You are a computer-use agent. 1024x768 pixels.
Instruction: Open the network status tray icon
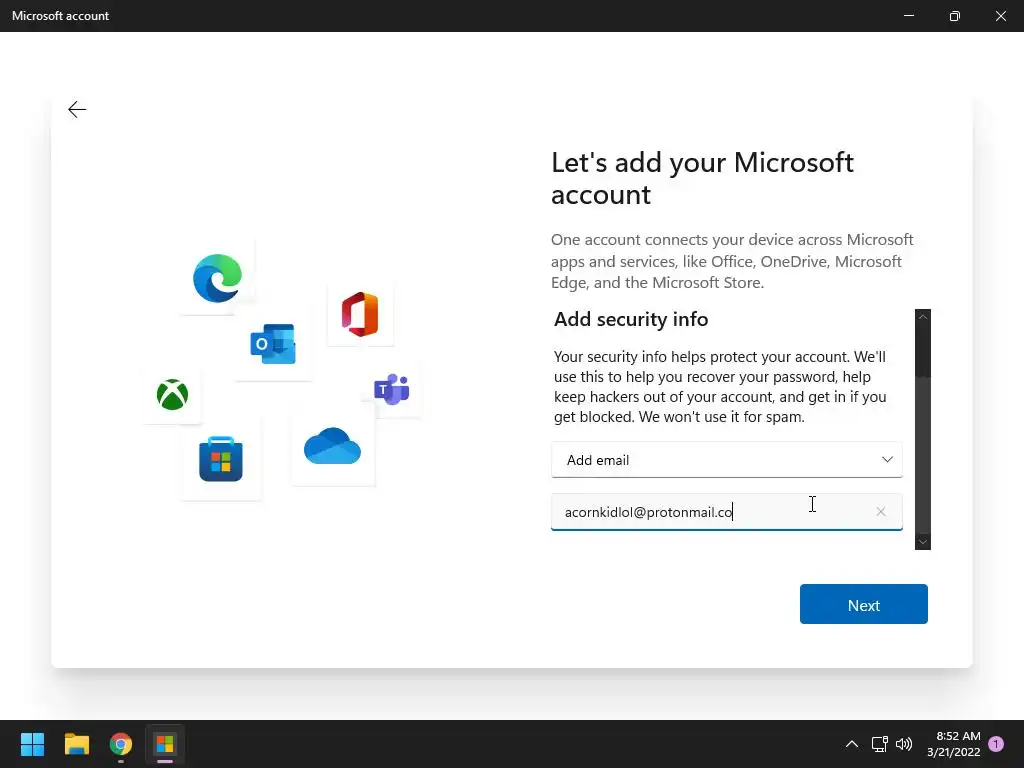pyautogui.click(x=880, y=744)
